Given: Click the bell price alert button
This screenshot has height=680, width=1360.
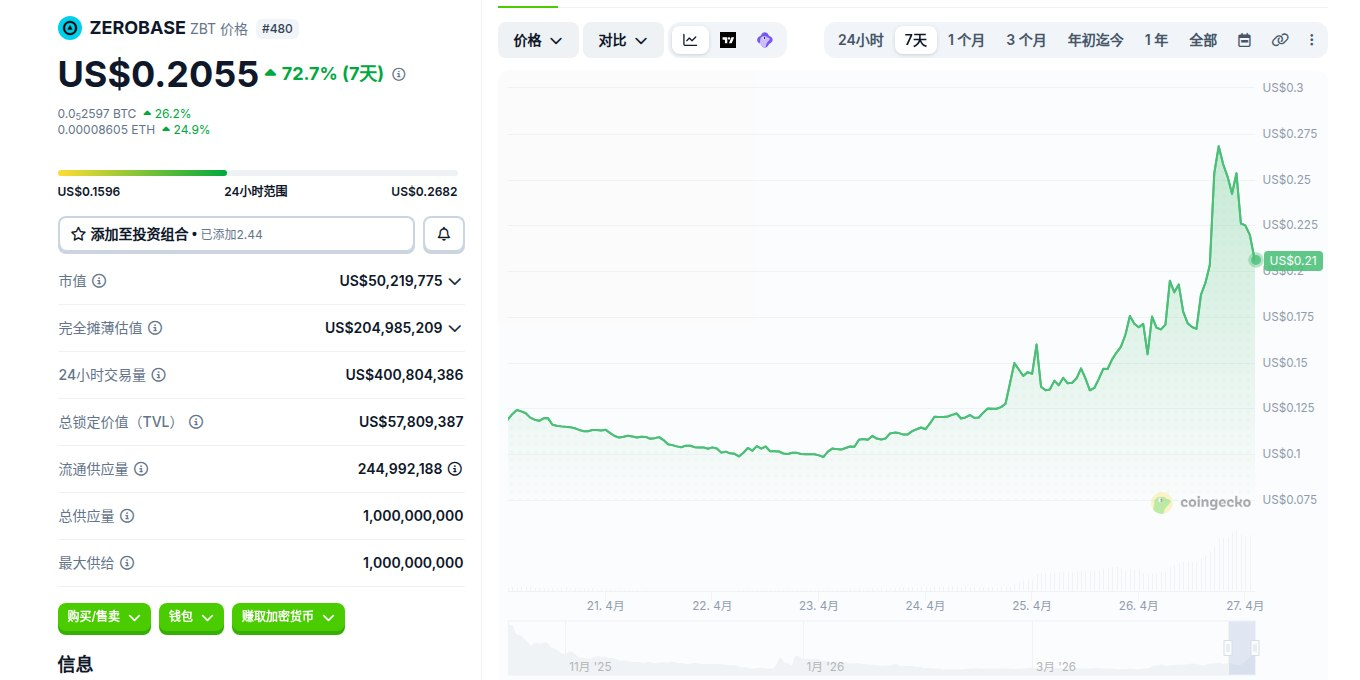Looking at the screenshot, I should coord(444,235).
